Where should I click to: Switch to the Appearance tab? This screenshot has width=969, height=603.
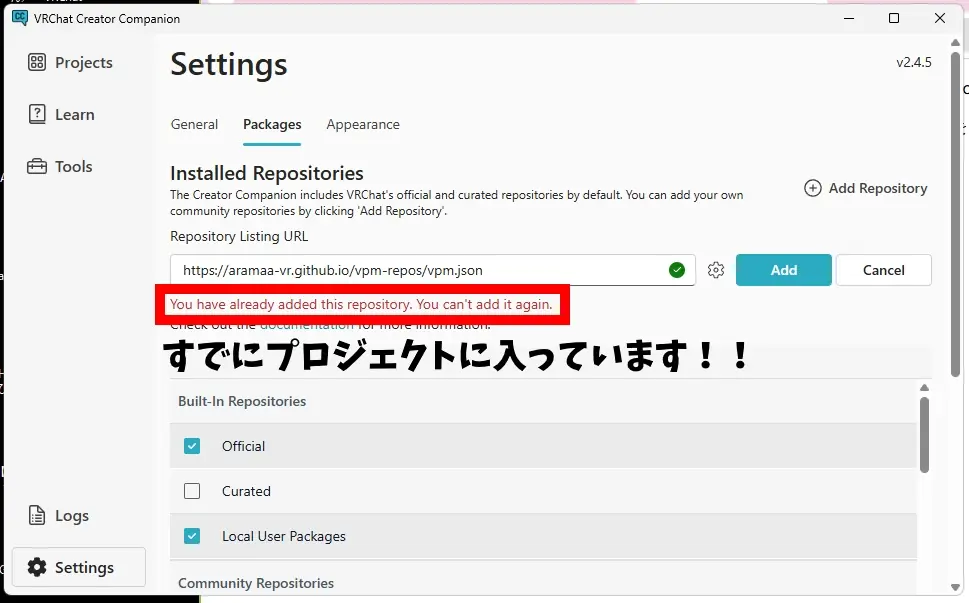point(362,124)
